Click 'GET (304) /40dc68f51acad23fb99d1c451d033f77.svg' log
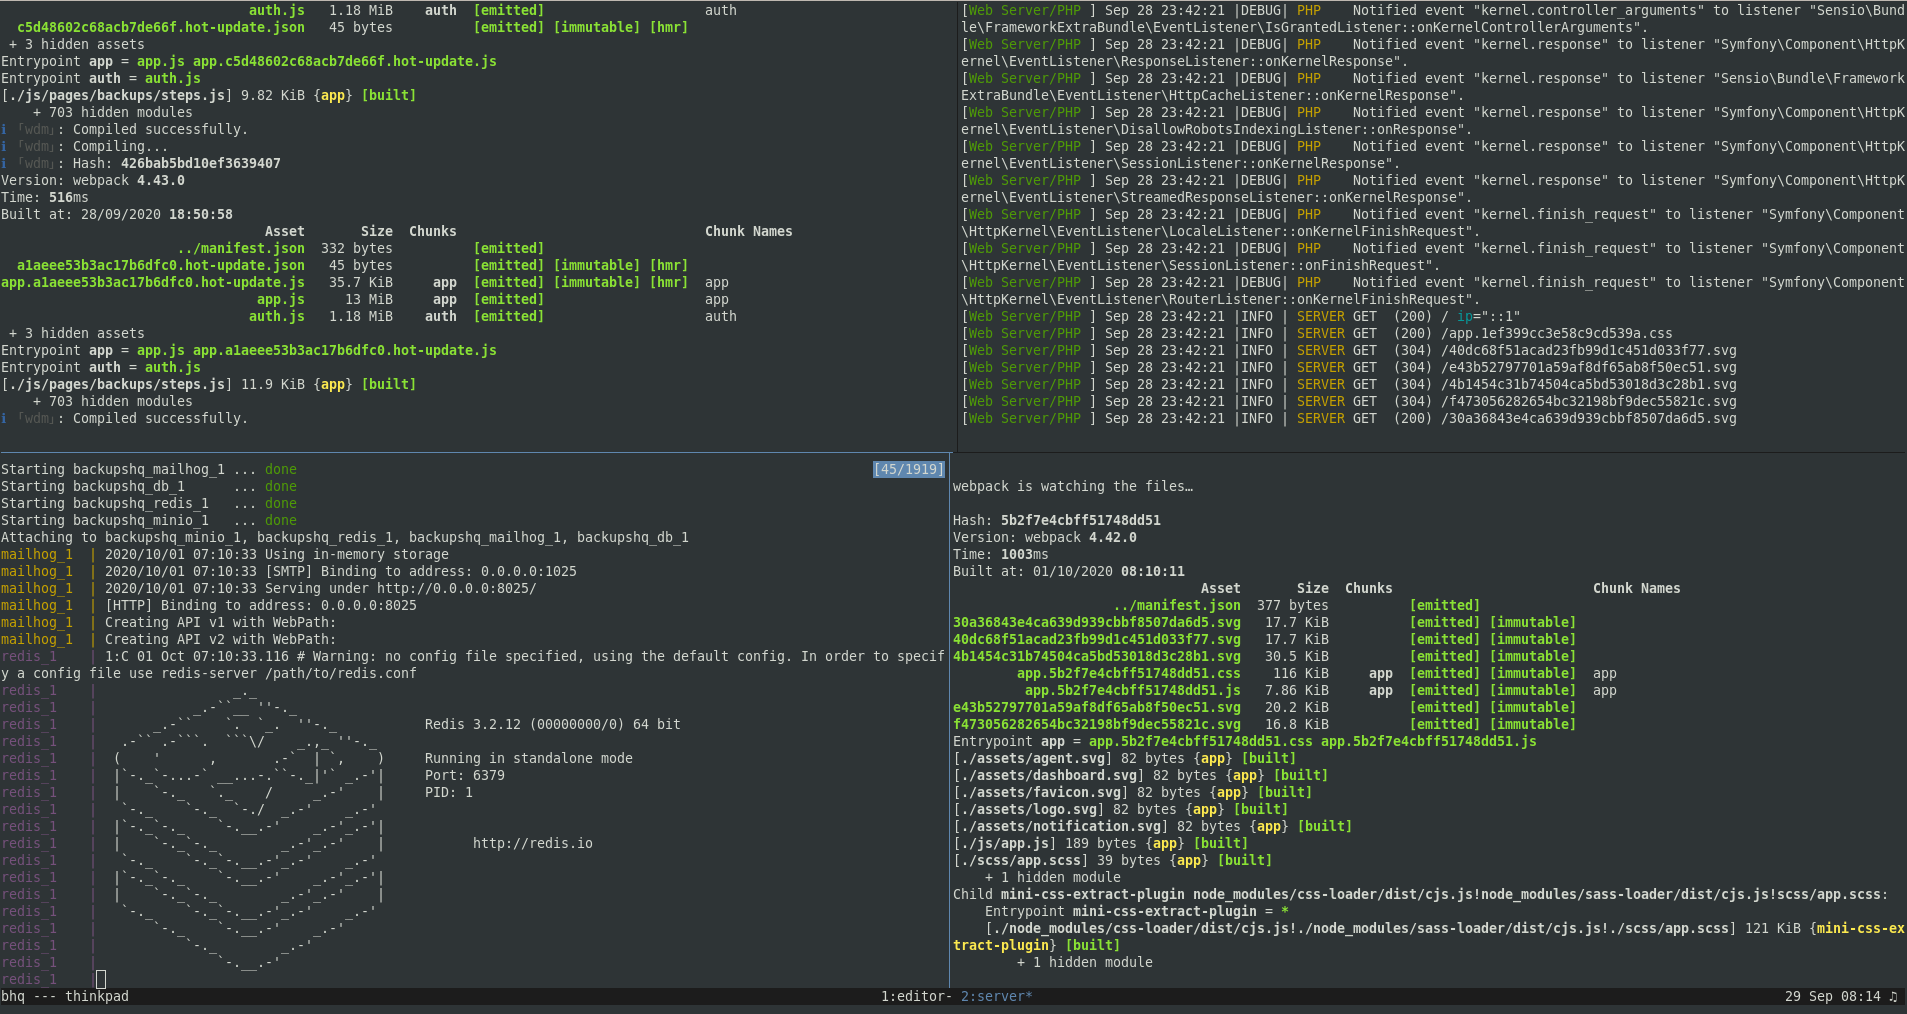 (x=1349, y=350)
